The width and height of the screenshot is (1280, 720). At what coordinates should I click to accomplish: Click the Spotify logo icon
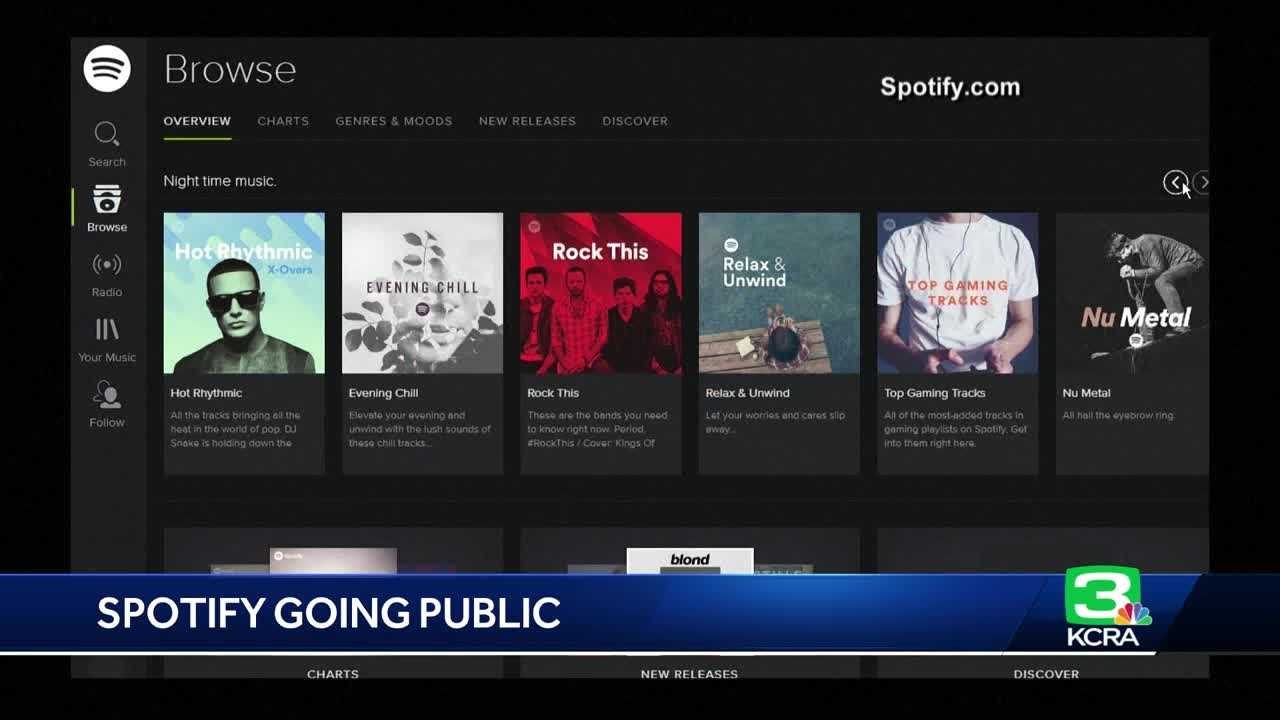point(107,69)
